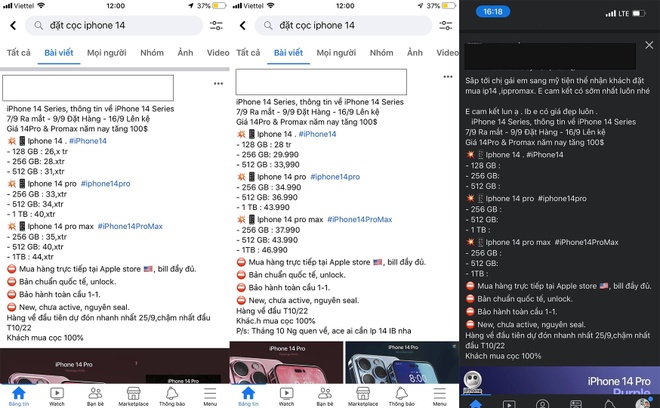Tap 'Khác.h mua cọc 100%' in middle post
This screenshot has height=408, width=660.
point(275,321)
